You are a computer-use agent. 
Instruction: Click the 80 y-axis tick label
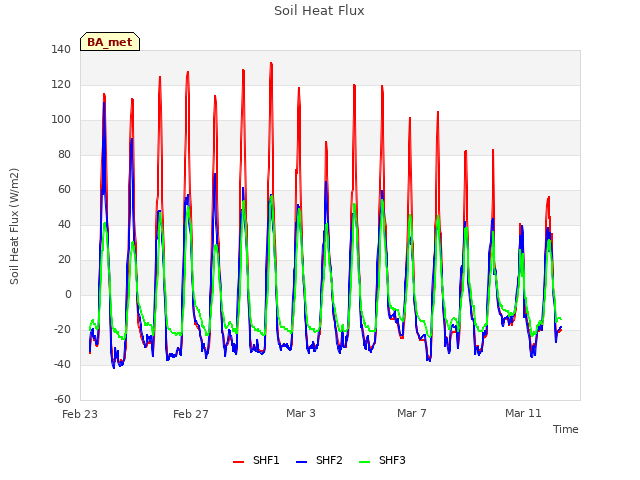coord(64,154)
